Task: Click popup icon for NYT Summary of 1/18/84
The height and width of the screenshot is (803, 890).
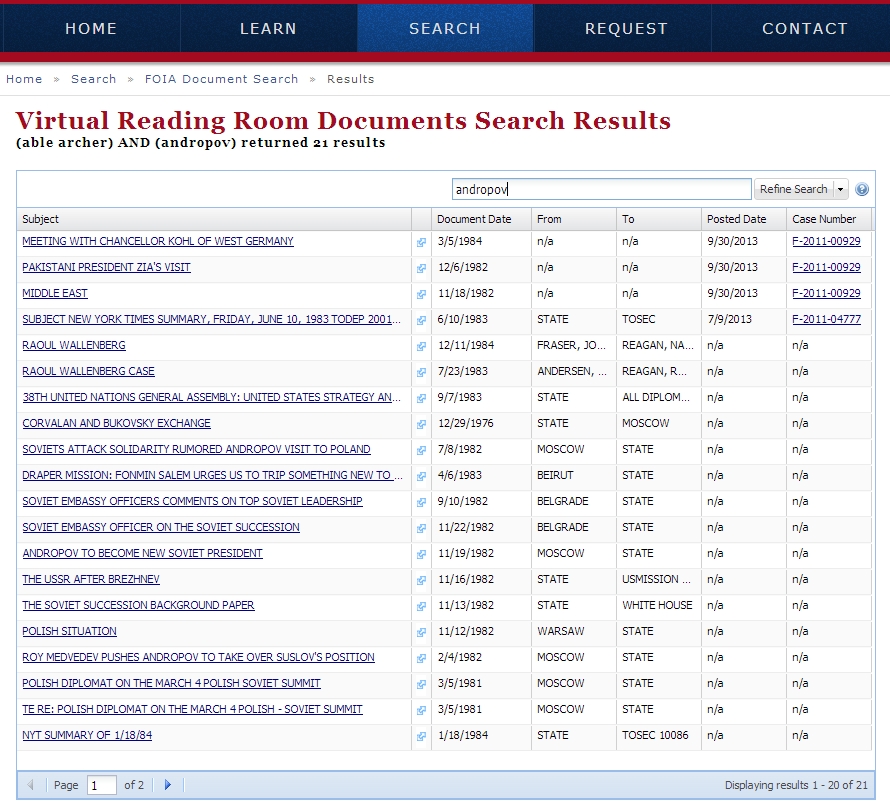Action: [x=421, y=736]
